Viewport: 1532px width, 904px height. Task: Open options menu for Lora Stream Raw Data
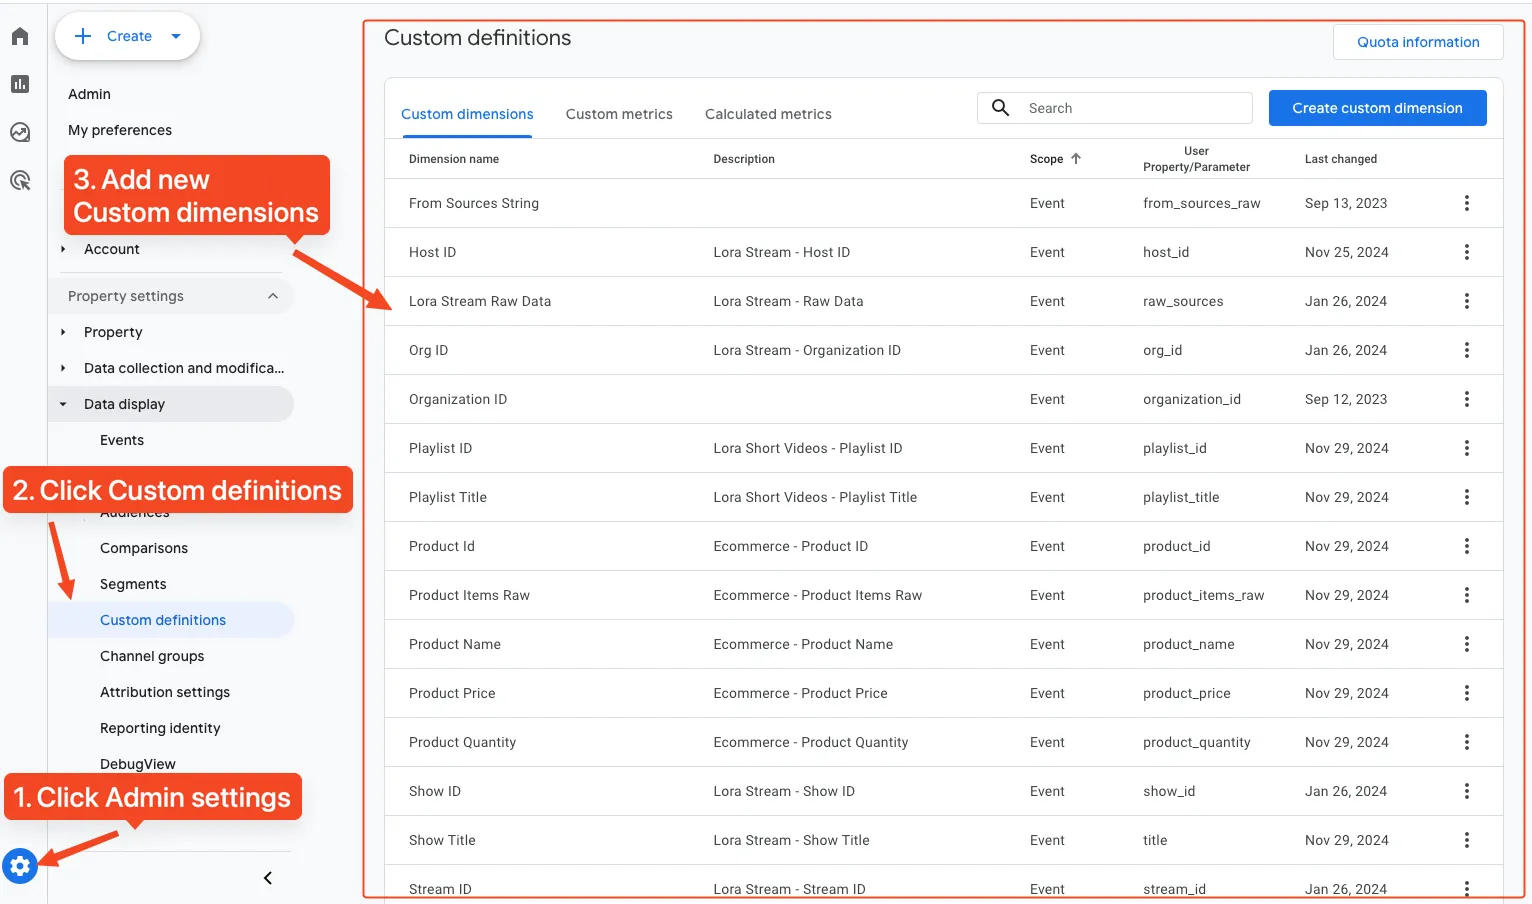tap(1467, 301)
